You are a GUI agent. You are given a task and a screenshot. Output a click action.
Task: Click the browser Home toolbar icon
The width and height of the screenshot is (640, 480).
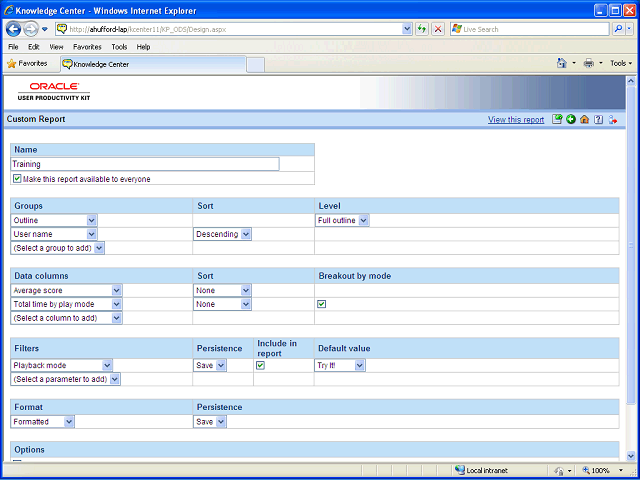pyautogui.click(x=562, y=63)
